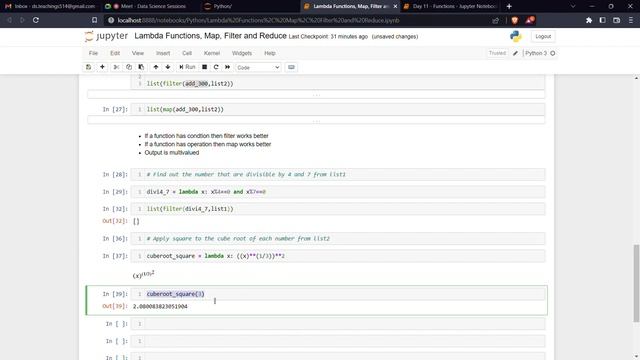This screenshot has height=360, width=640.
Task: Click the Save and Checkpoint toolbar icon
Action: (x=89, y=67)
